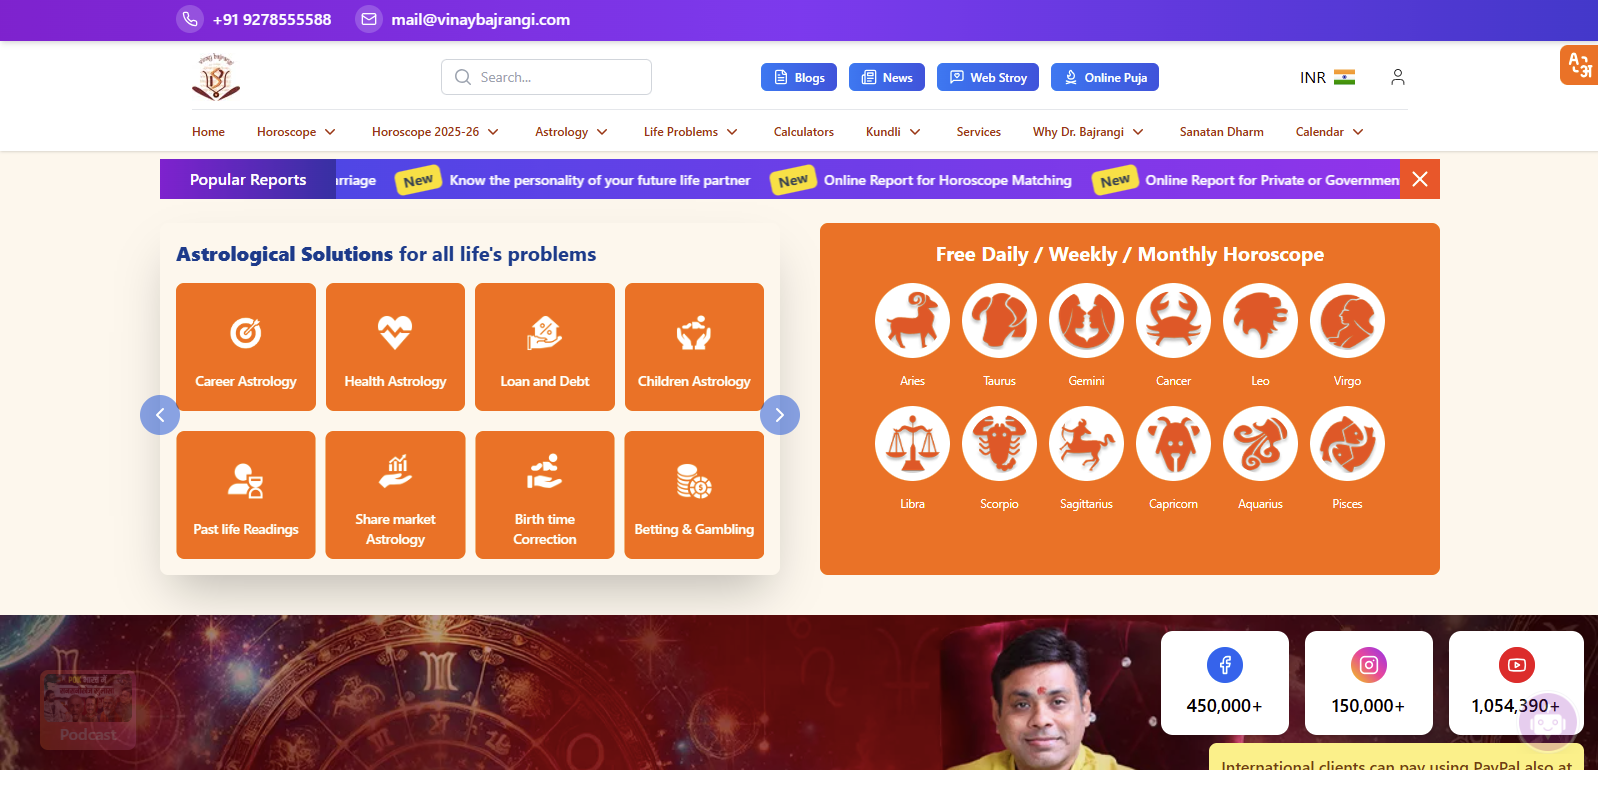The width and height of the screenshot is (1598, 810).
Task: Click the Blogs button
Action: click(799, 77)
